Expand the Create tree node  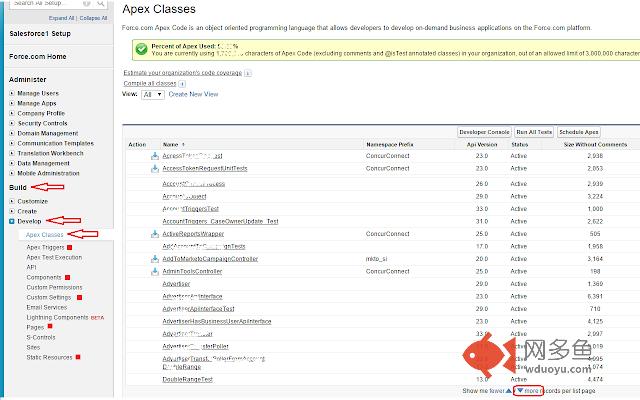(x=12, y=211)
